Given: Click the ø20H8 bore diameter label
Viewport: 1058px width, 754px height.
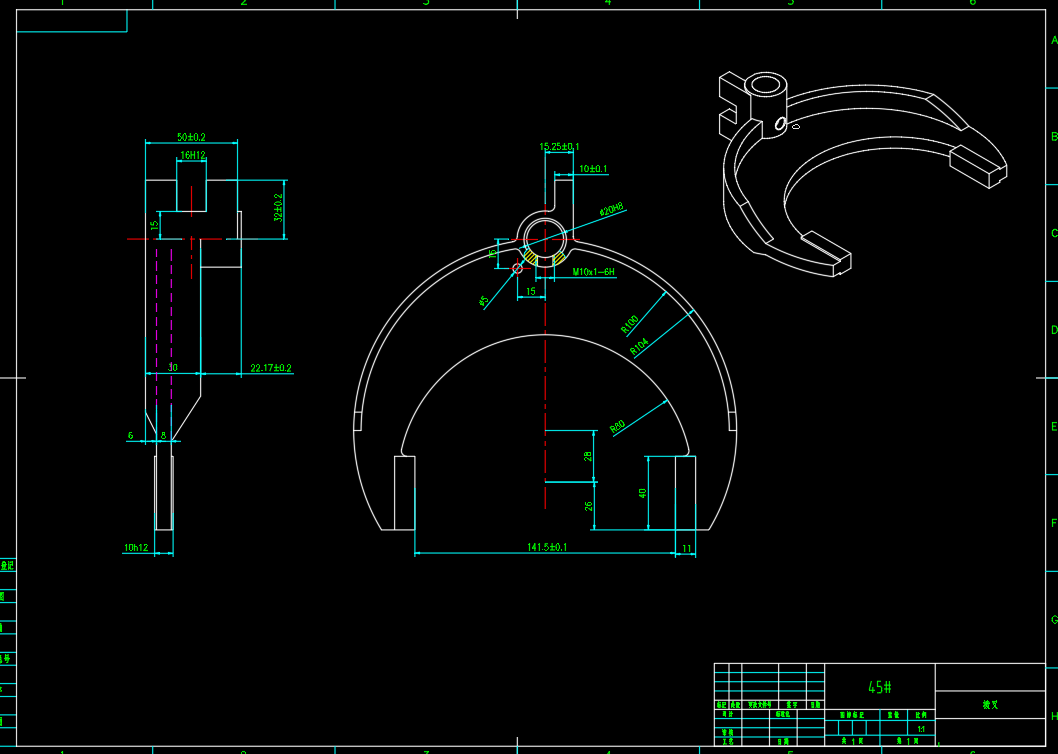Looking at the screenshot, I should [611, 210].
